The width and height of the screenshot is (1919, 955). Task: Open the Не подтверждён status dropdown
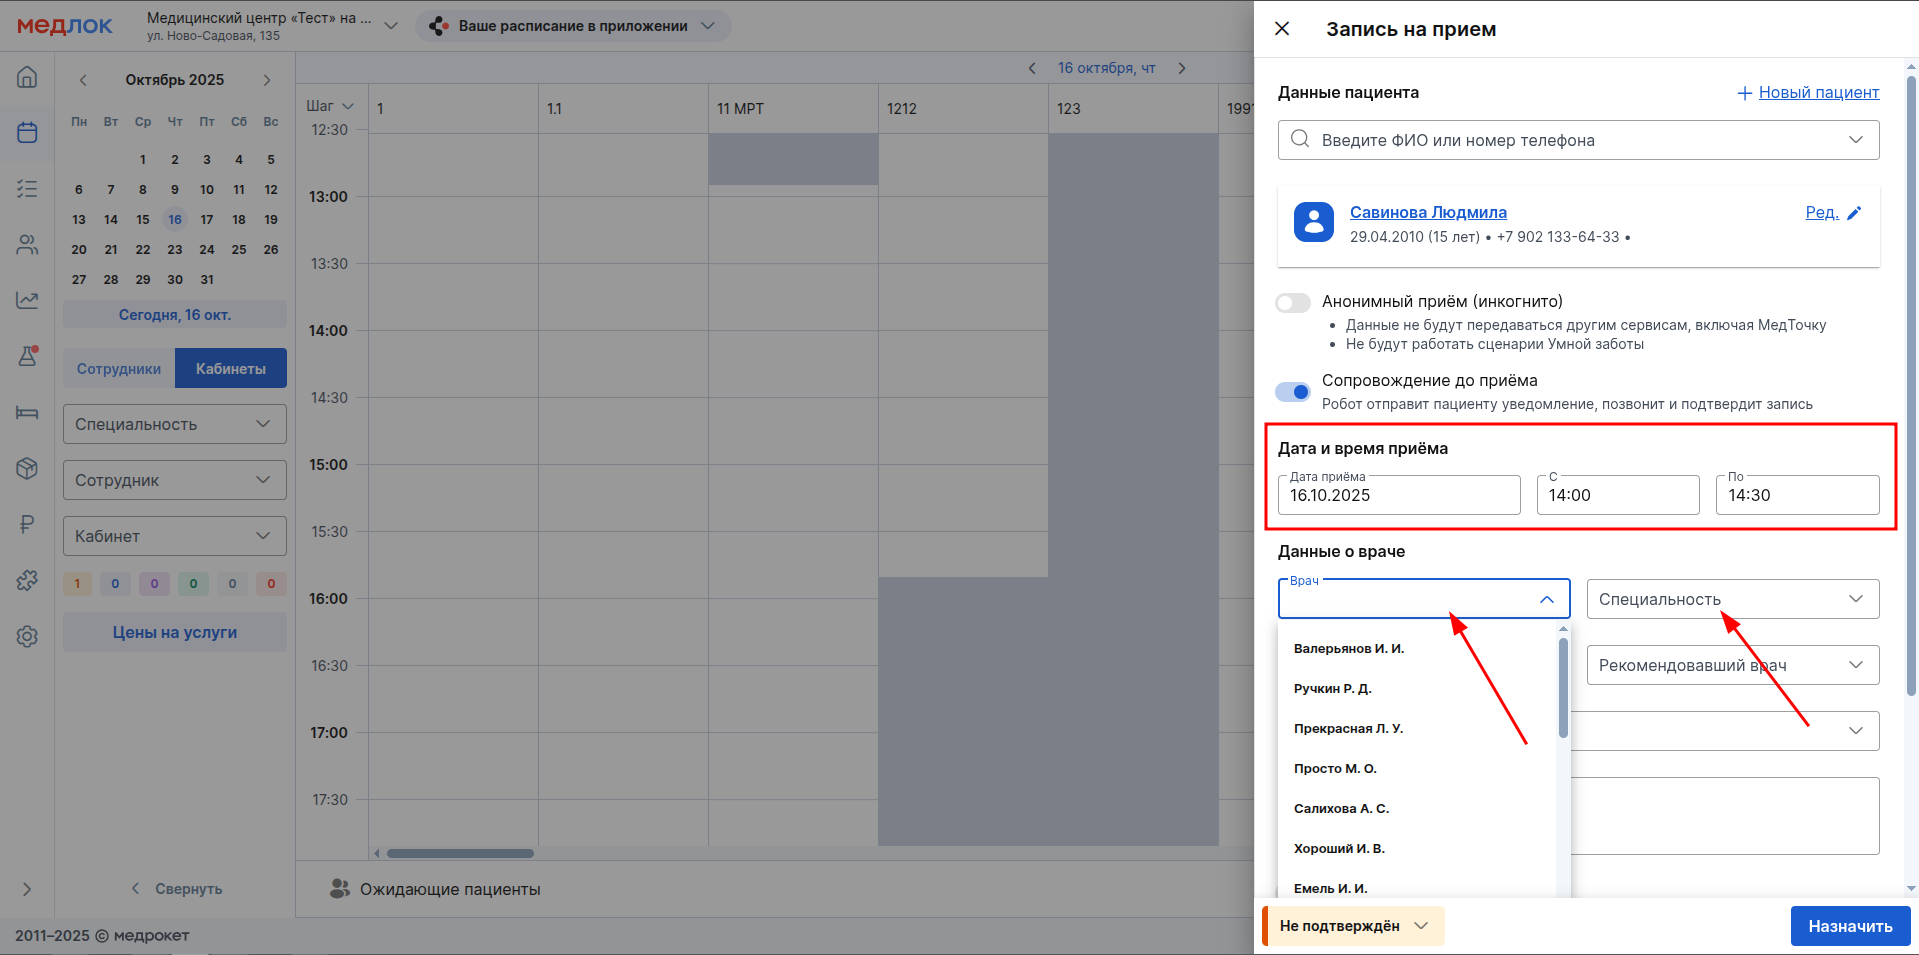point(1353,926)
